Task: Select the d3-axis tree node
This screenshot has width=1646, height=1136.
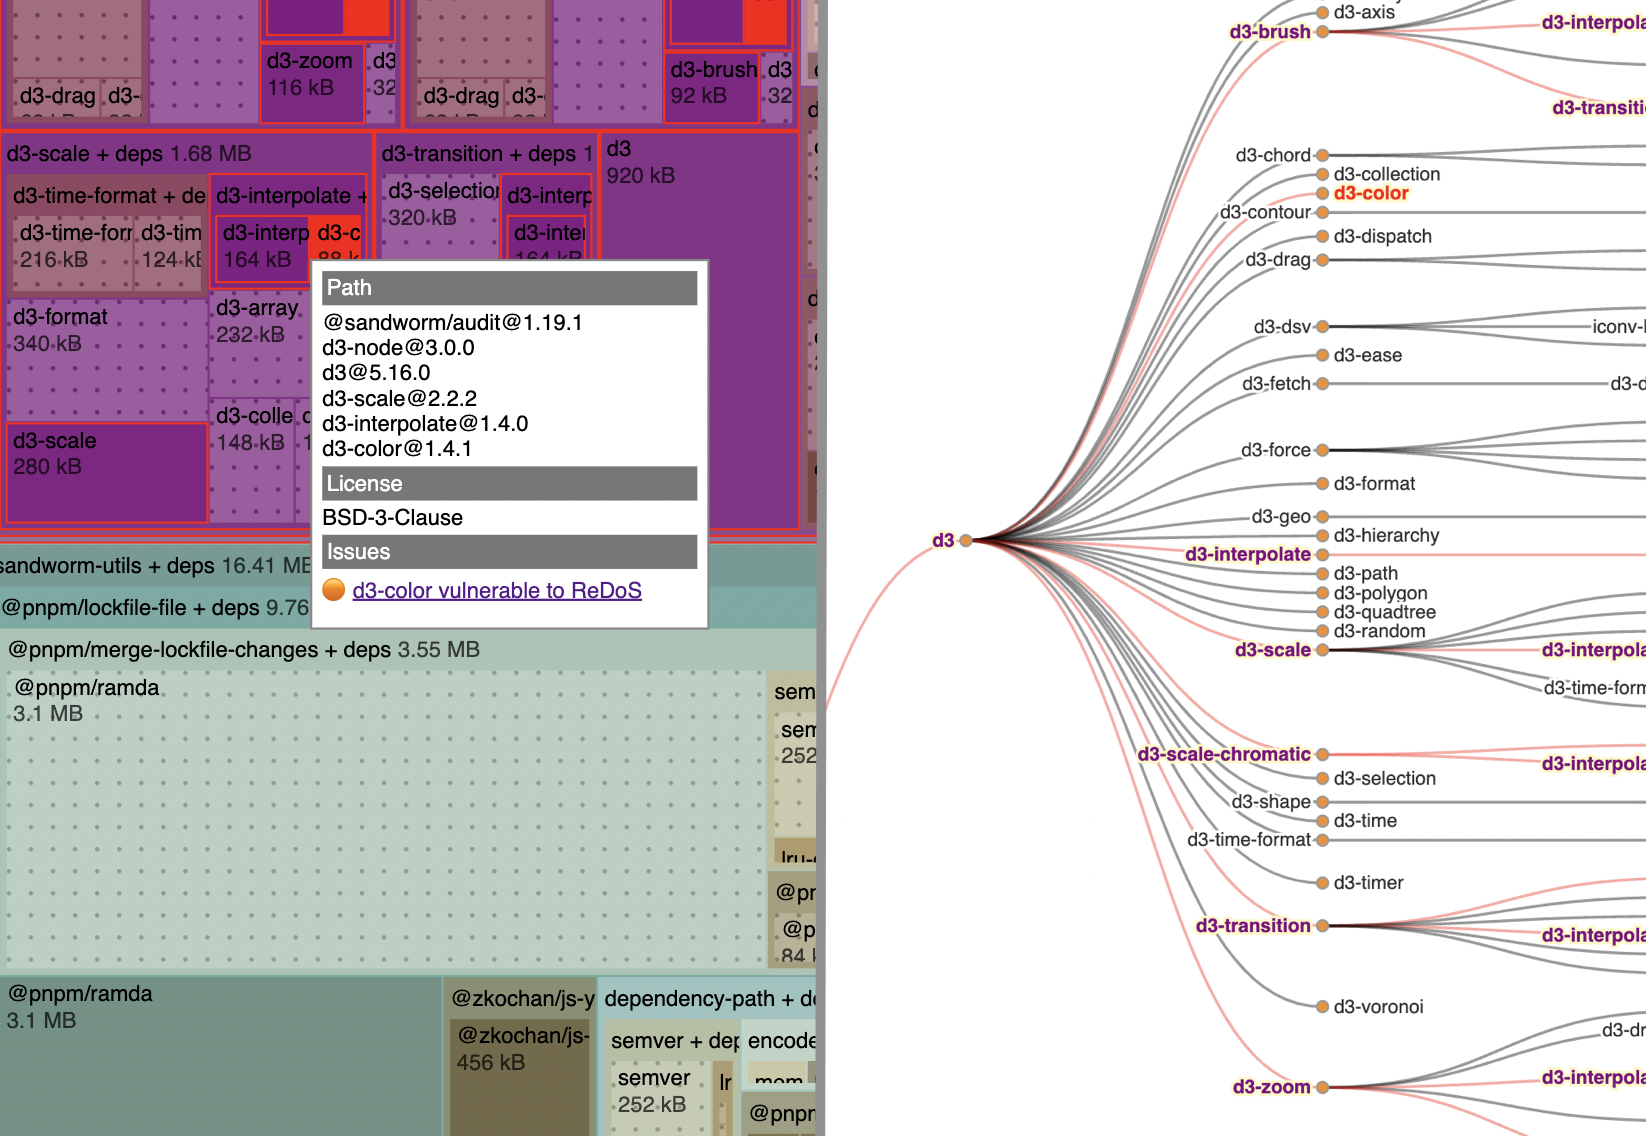Action: coord(1322,13)
